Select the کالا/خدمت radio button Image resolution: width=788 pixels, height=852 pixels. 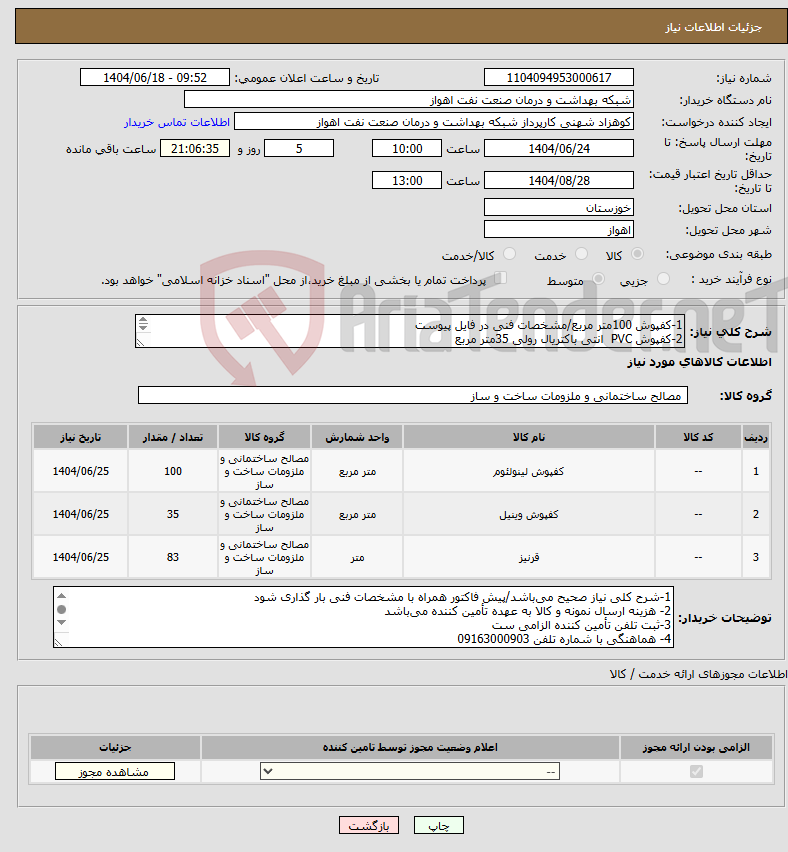point(509,254)
